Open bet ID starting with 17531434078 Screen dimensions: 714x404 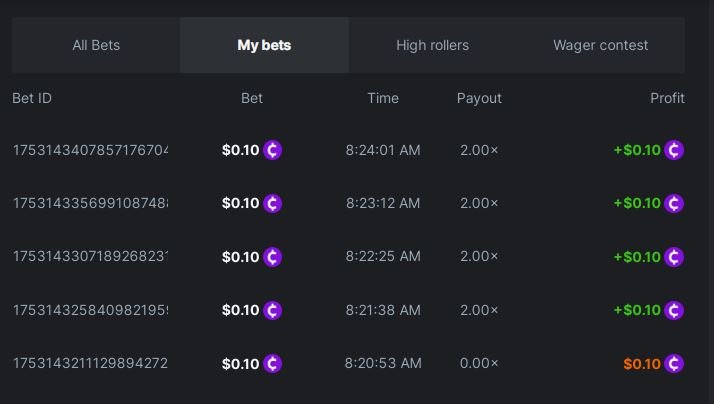click(x=90, y=150)
